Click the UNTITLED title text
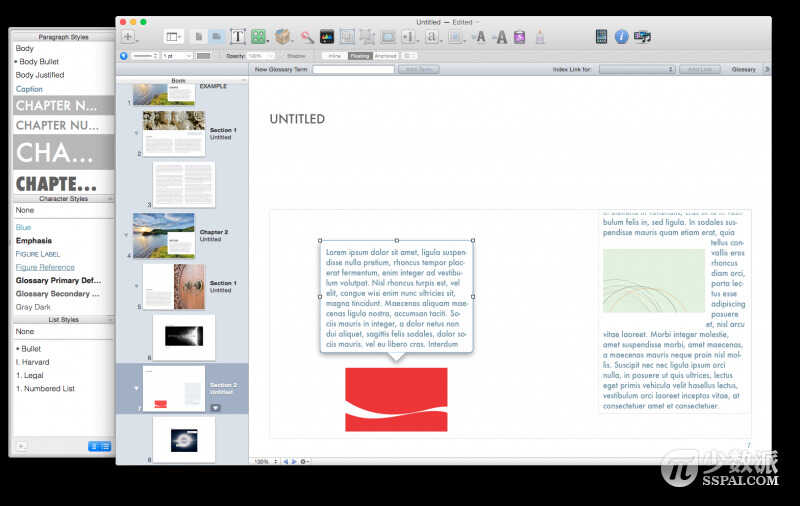 pyautogui.click(x=297, y=119)
